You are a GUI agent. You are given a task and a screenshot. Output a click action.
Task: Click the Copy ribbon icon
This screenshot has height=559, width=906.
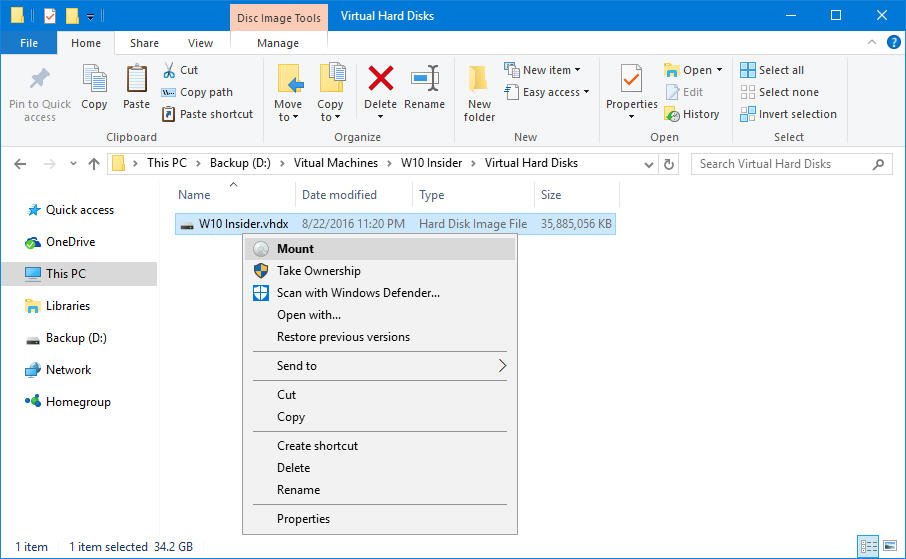click(94, 79)
